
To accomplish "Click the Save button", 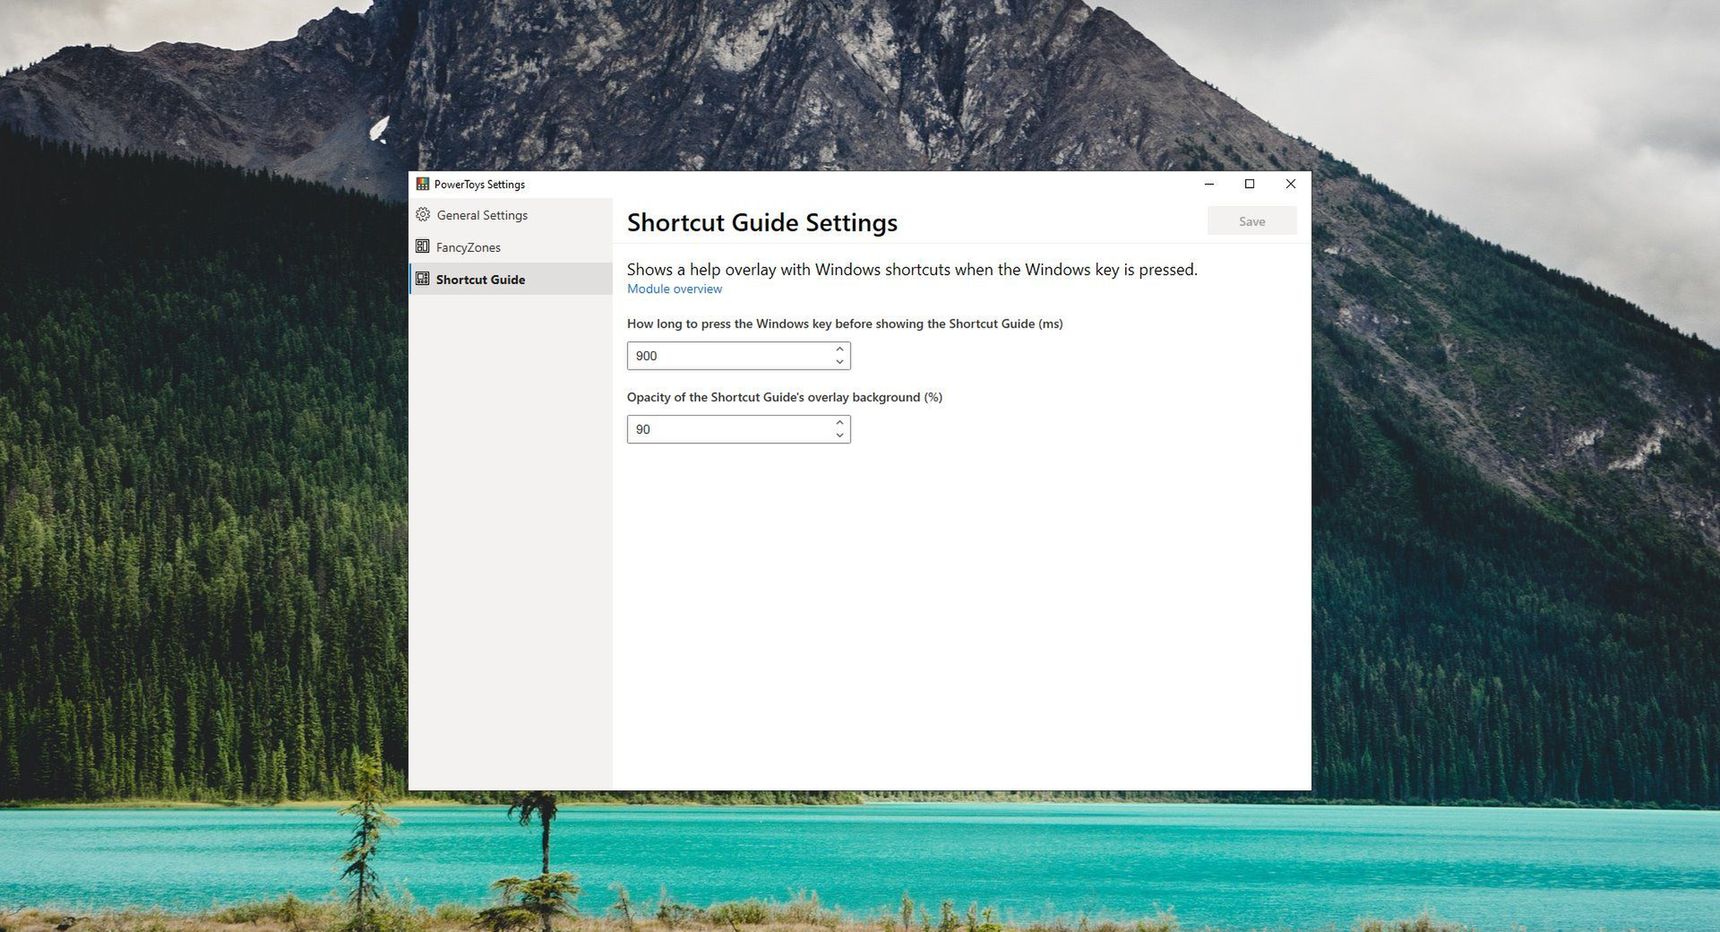I will click(x=1252, y=221).
